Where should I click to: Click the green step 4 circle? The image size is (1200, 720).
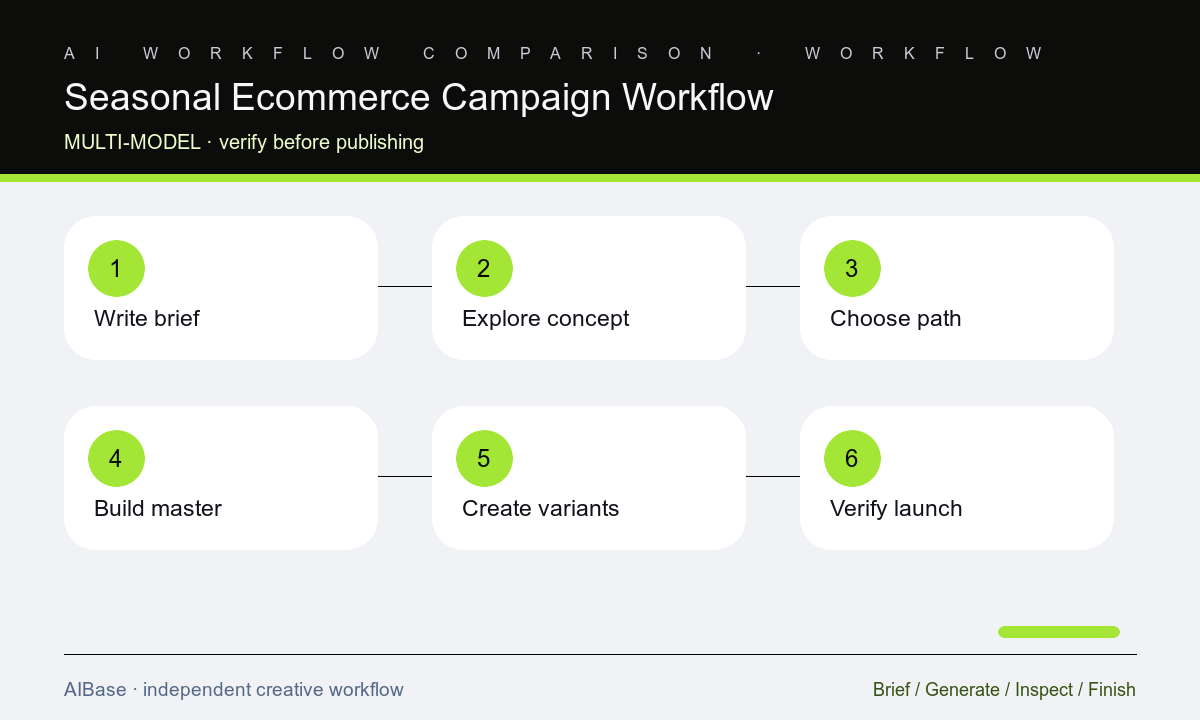point(116,458)
